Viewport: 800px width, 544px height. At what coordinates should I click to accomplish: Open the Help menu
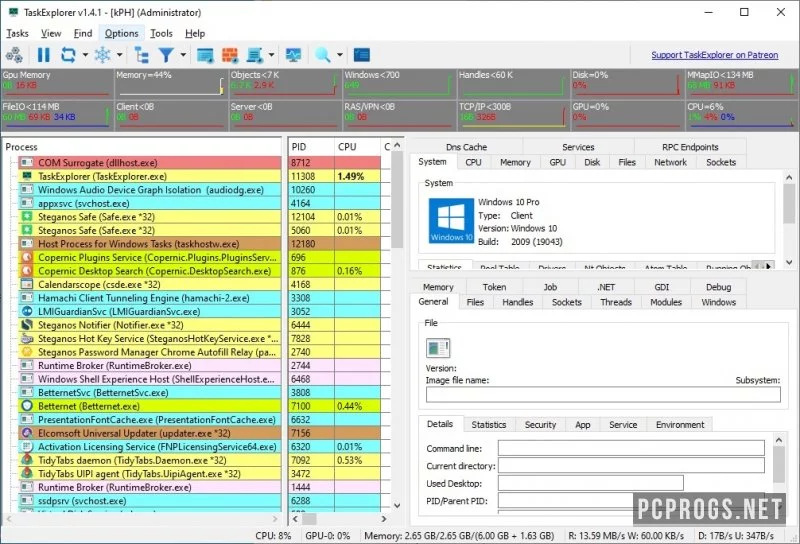pos(195,33)
